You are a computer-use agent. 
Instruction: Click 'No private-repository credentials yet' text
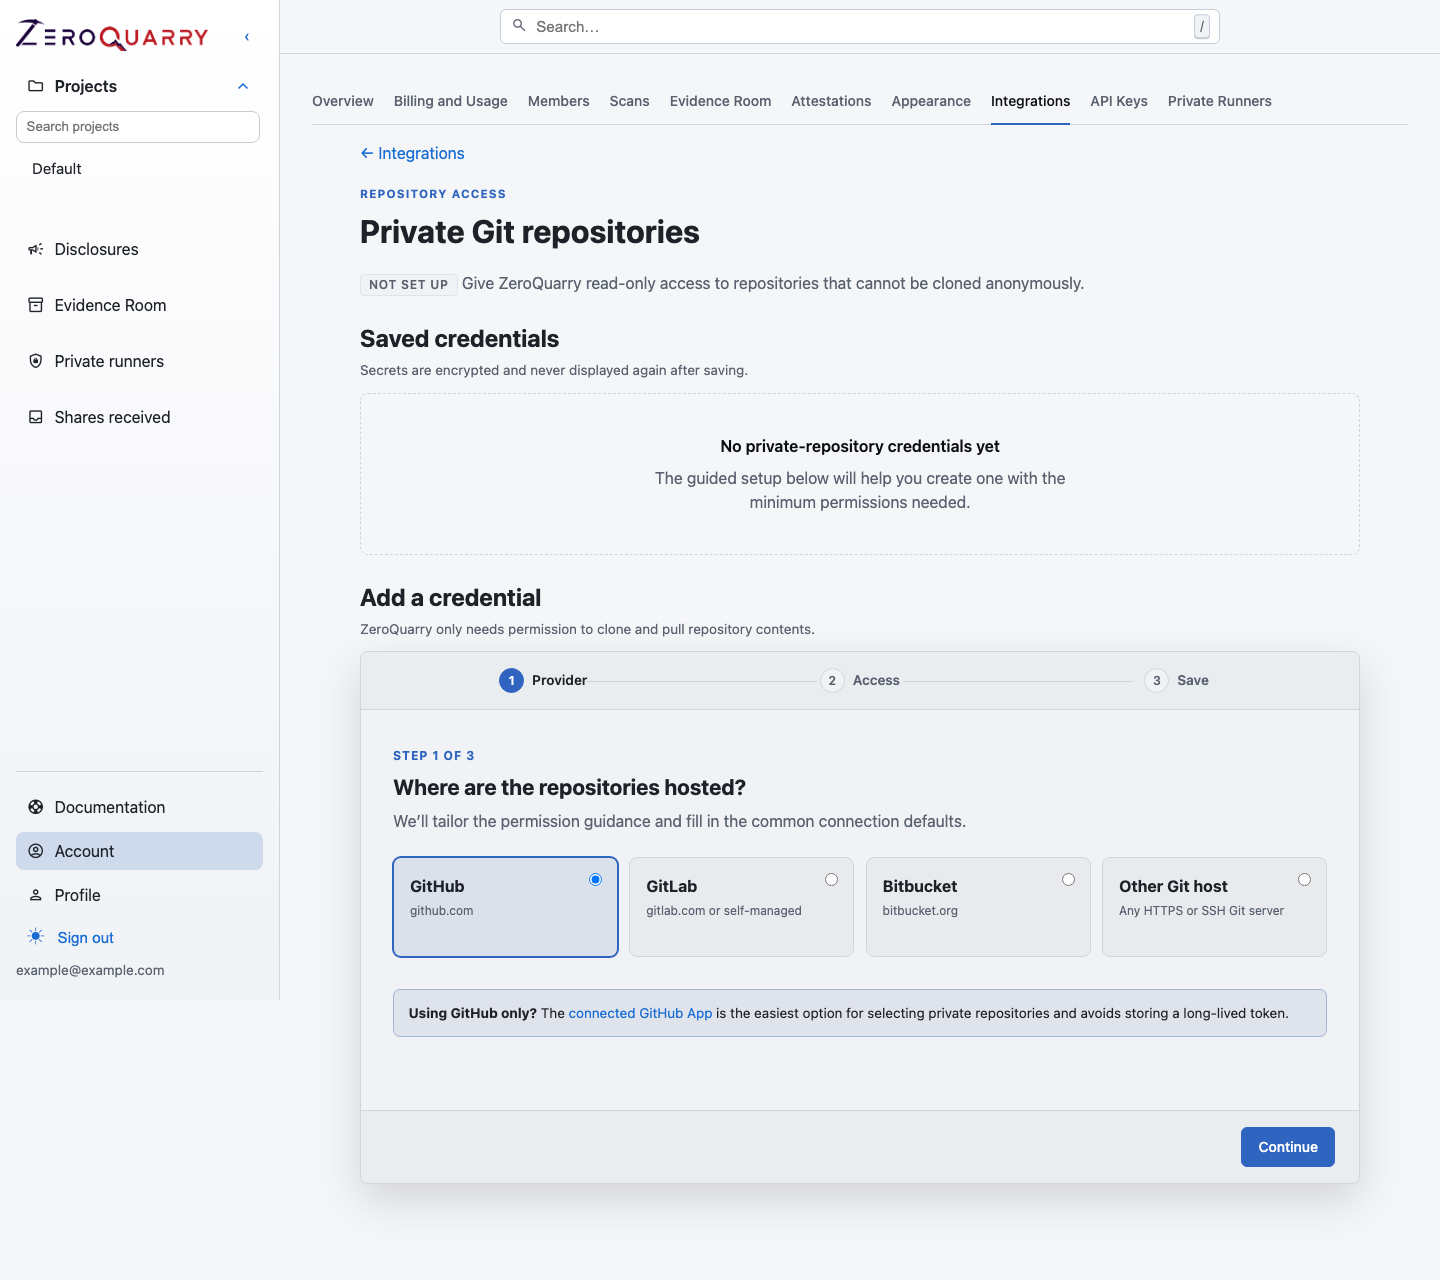(860, 446)
